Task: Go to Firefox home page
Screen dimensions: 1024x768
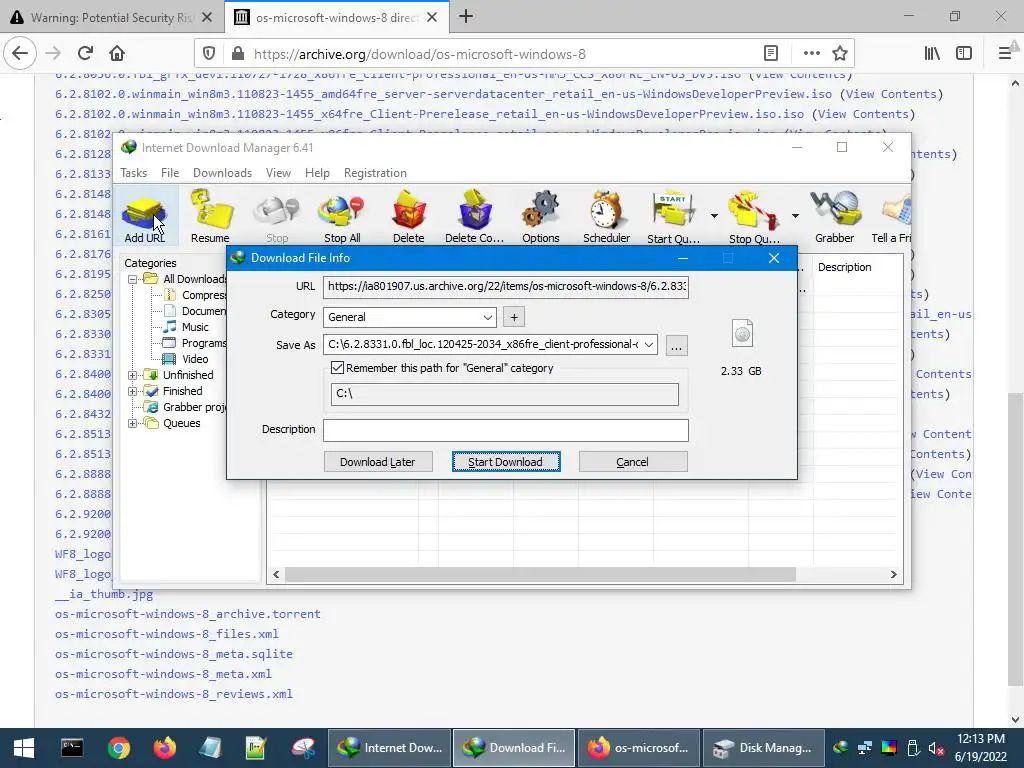Action: (x=117, y=54)
